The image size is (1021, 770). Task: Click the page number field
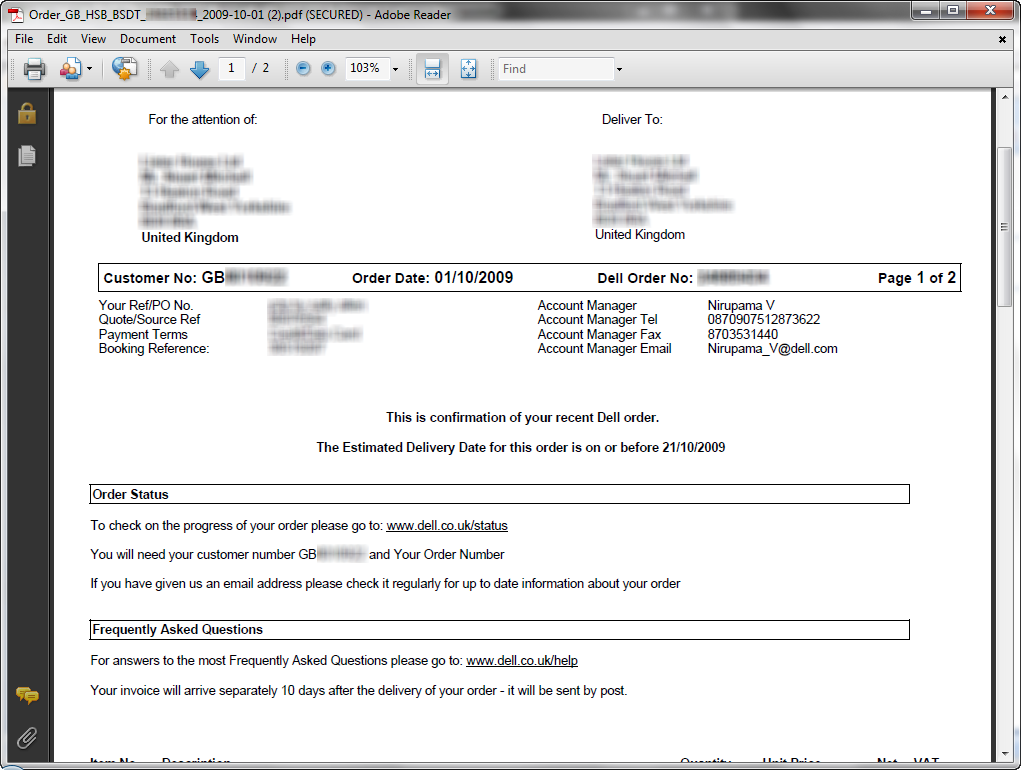tap(232, 68)
